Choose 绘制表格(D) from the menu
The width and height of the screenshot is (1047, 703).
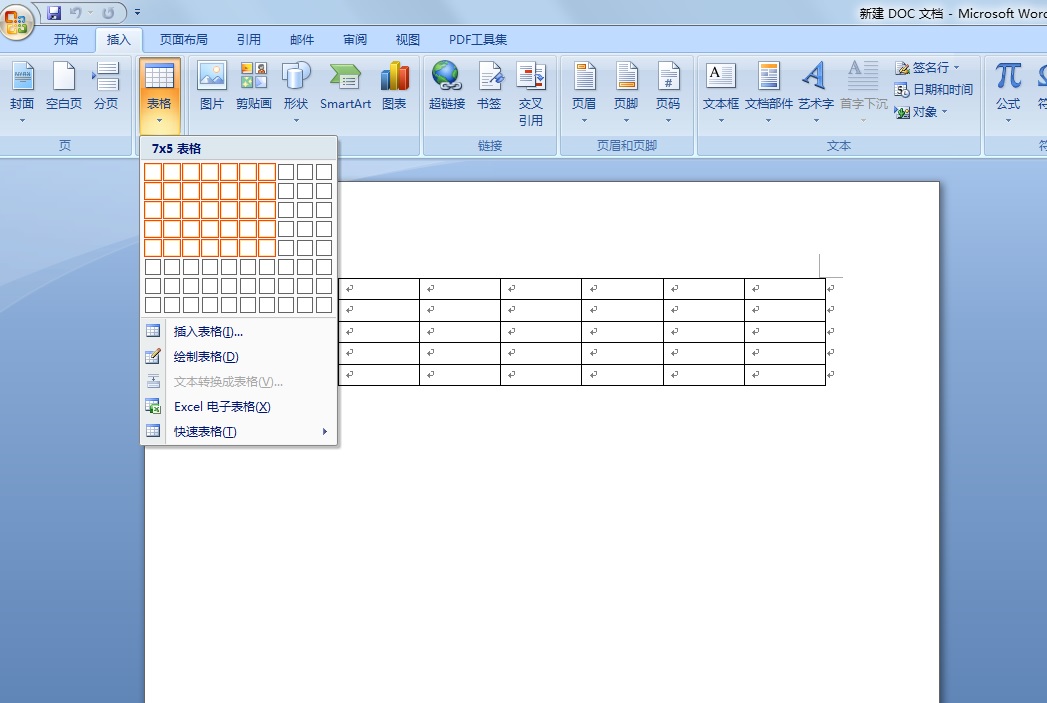point(238,357)
